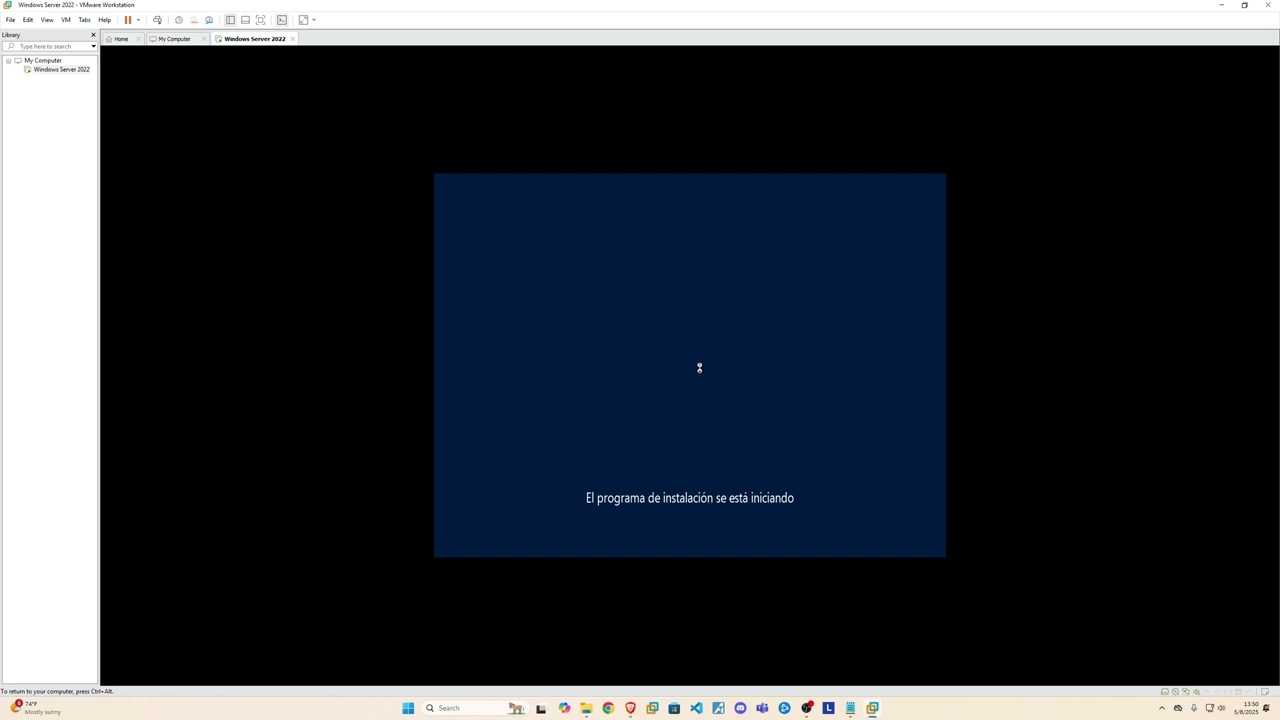Screen dimensions: 1280x720
Task: Open Visual Studio Code from the taskbar
Action: (696, 708)
